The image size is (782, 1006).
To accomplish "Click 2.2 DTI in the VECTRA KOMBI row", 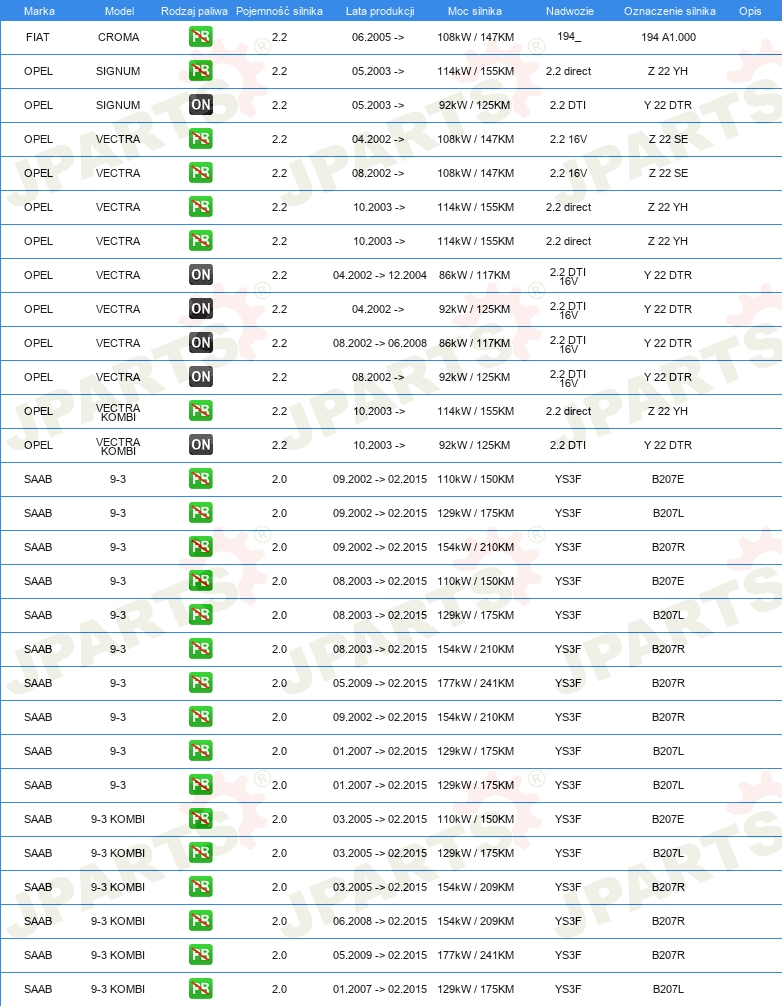I will pos(568,445).
